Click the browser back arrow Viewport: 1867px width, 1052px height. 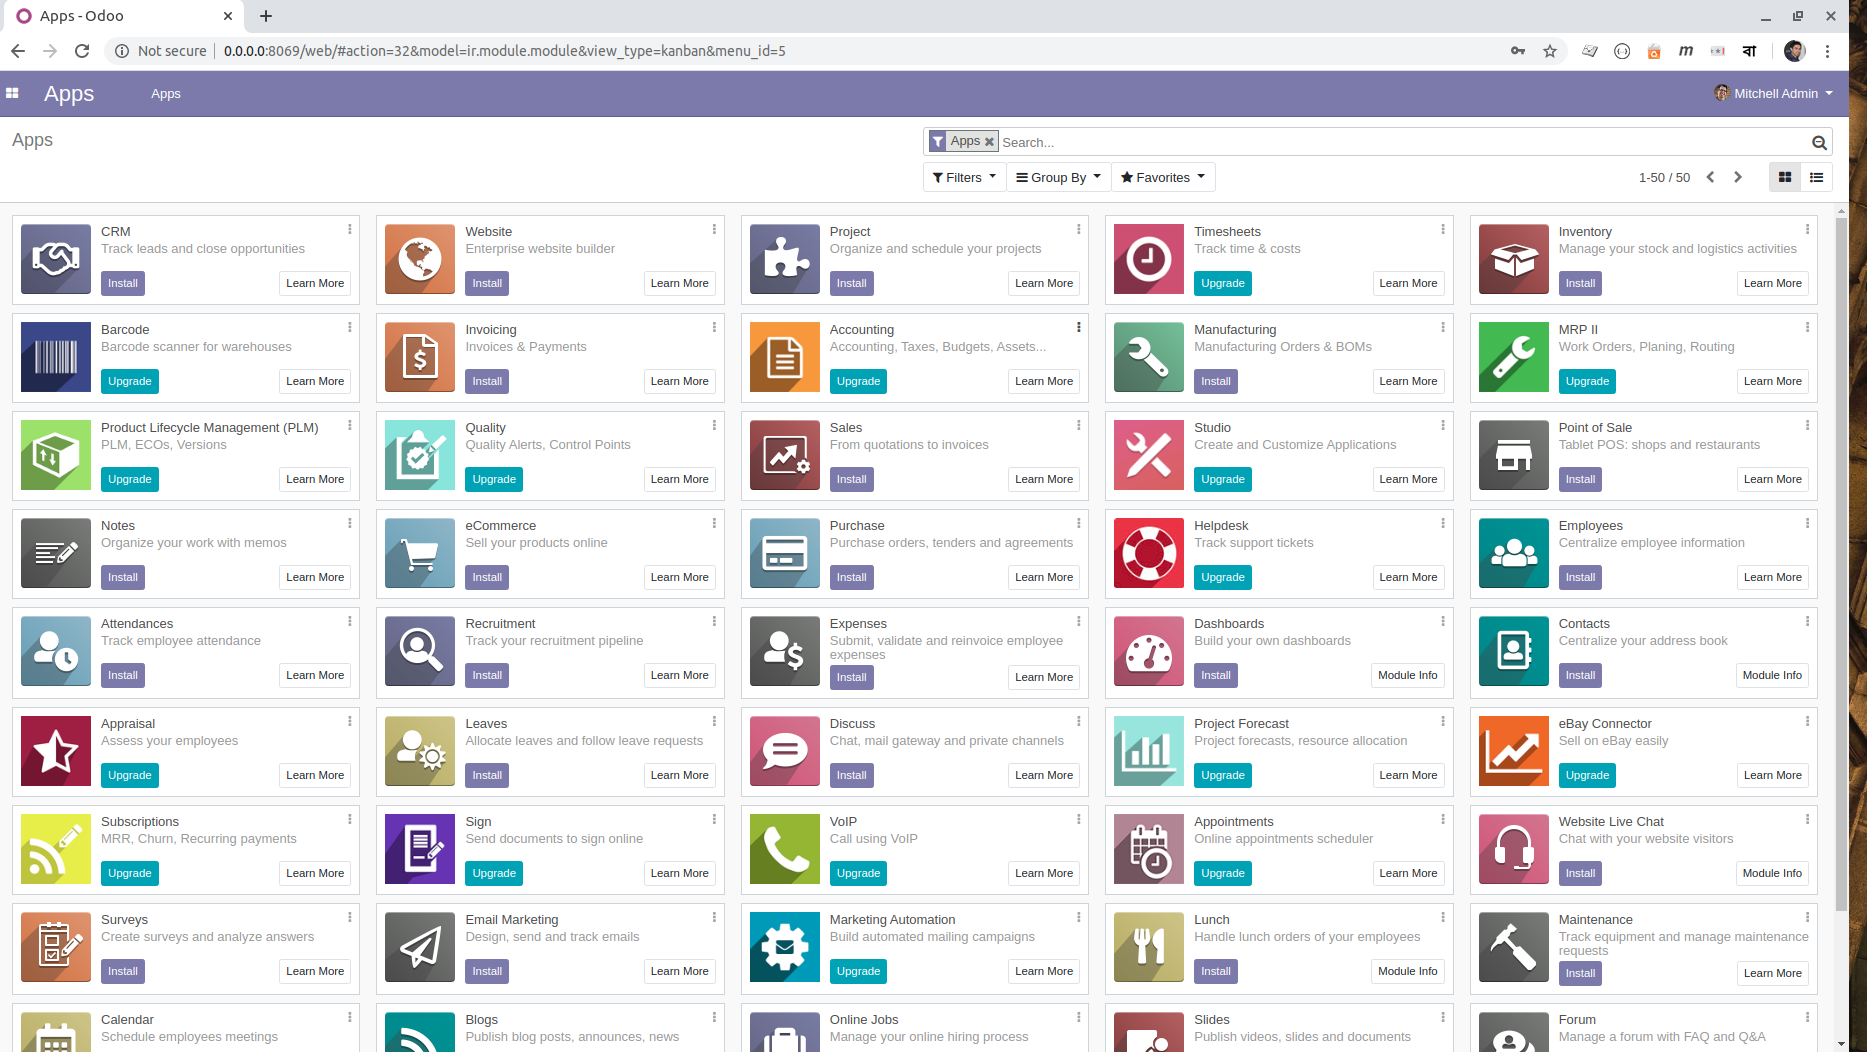(18, 51)
